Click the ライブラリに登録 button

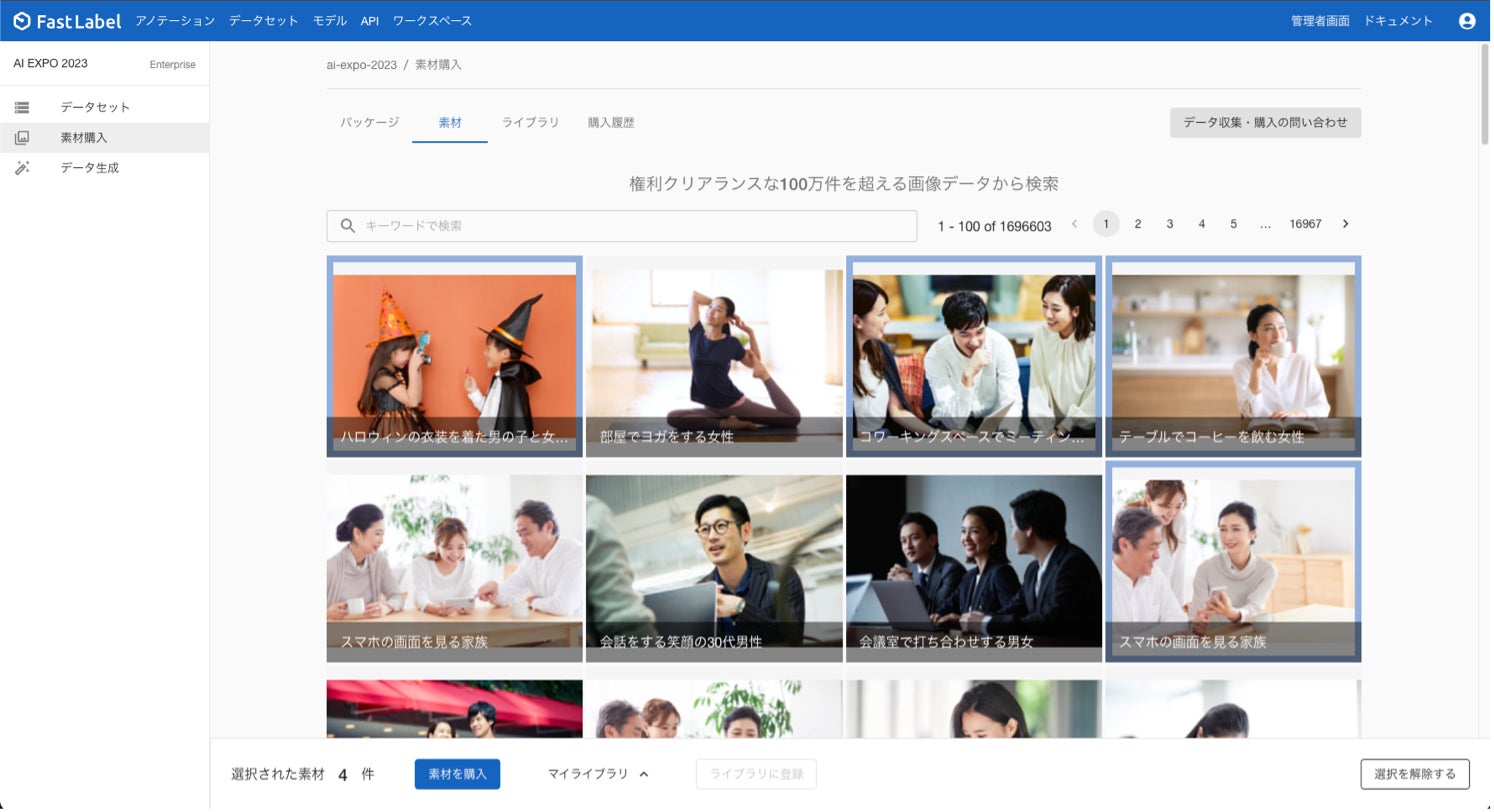coord(756,774)
